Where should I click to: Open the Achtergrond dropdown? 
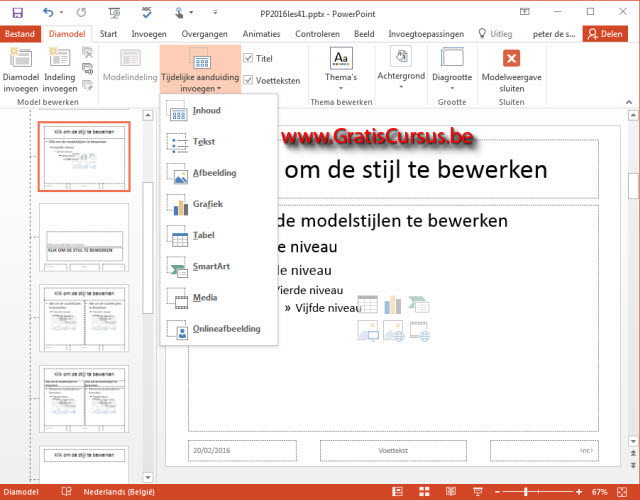coord(401,69)
